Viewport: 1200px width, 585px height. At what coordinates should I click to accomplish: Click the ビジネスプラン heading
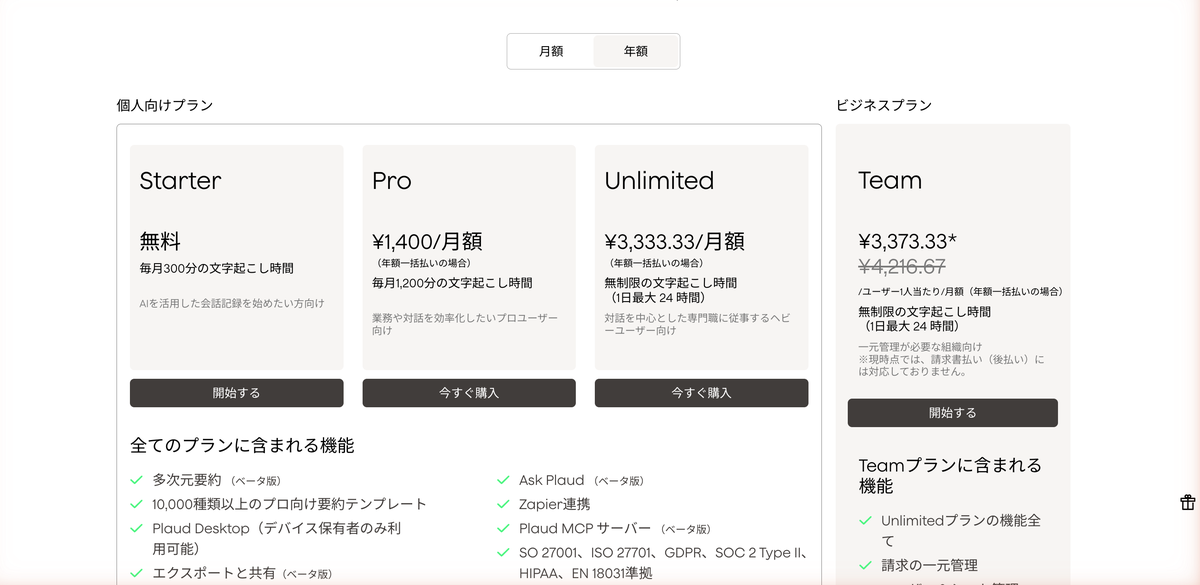(x=884, y=105)
